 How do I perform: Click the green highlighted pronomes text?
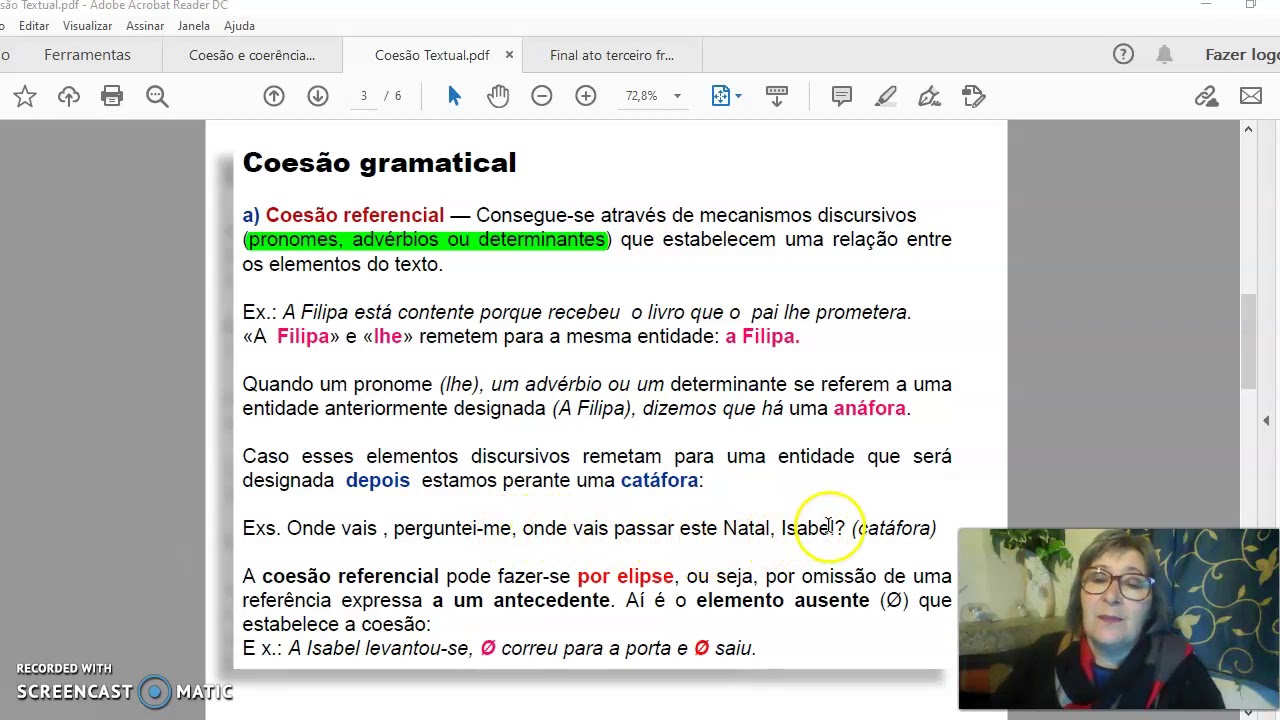[x=427, y=240]
